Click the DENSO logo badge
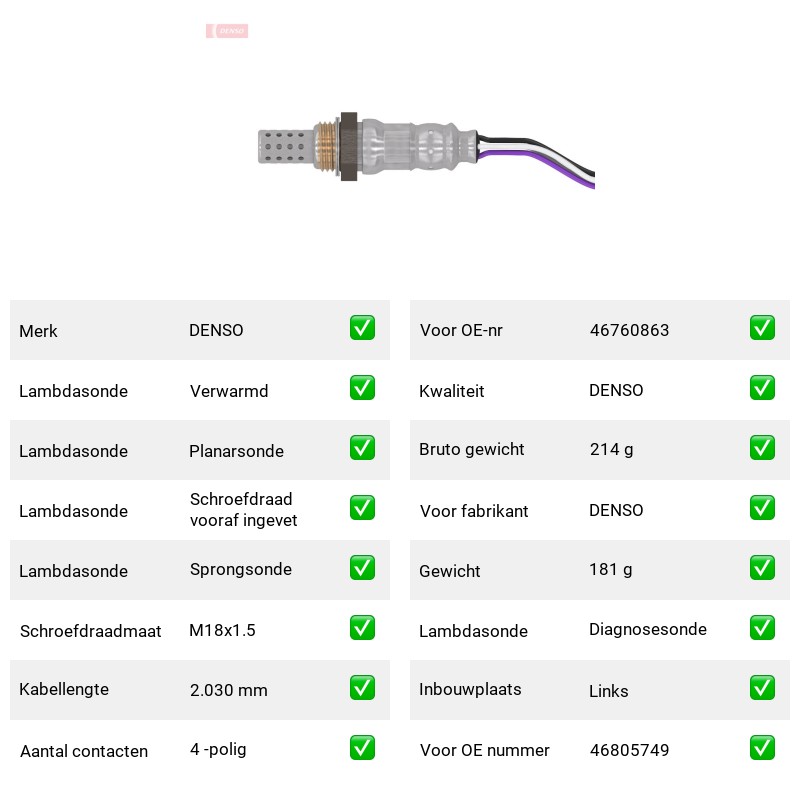800x800 pixels. (227, 31)
